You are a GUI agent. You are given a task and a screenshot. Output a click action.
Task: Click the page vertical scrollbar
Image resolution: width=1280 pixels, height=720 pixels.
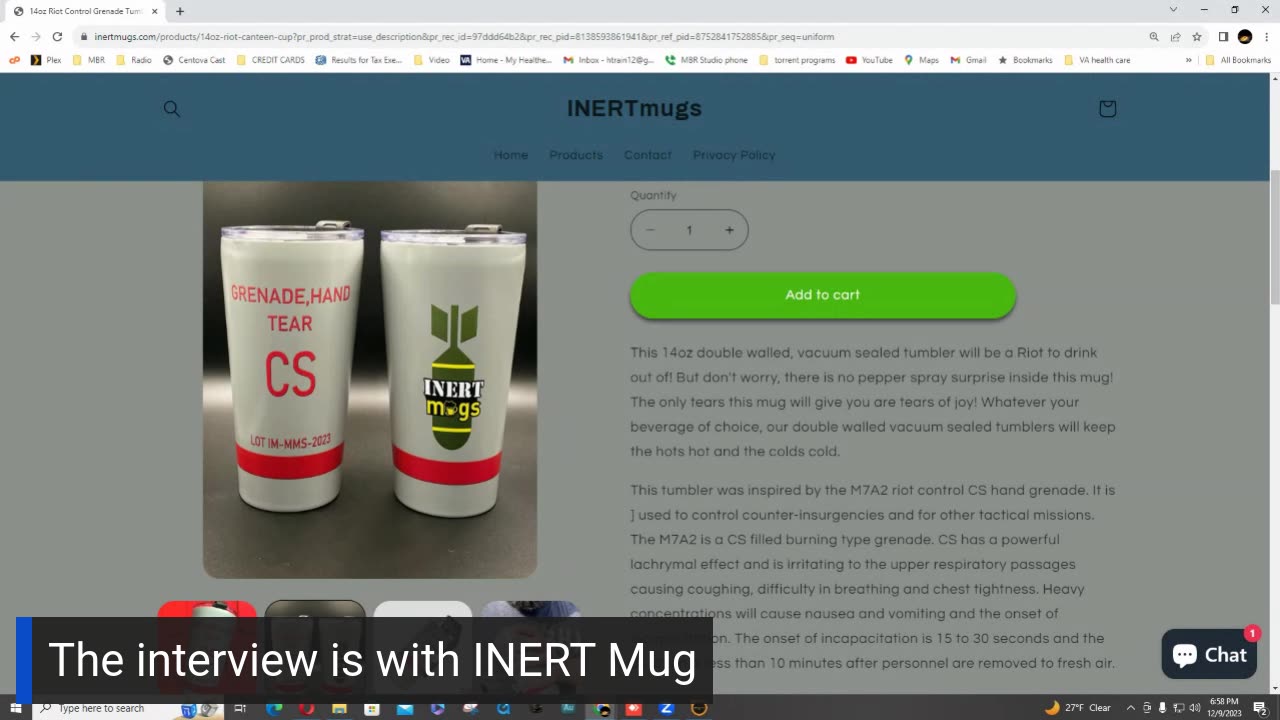[1274, 237]
